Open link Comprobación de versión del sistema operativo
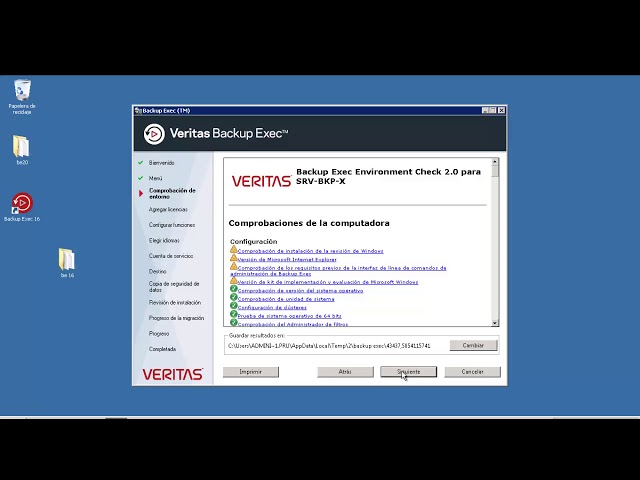 tap(300, 291)
